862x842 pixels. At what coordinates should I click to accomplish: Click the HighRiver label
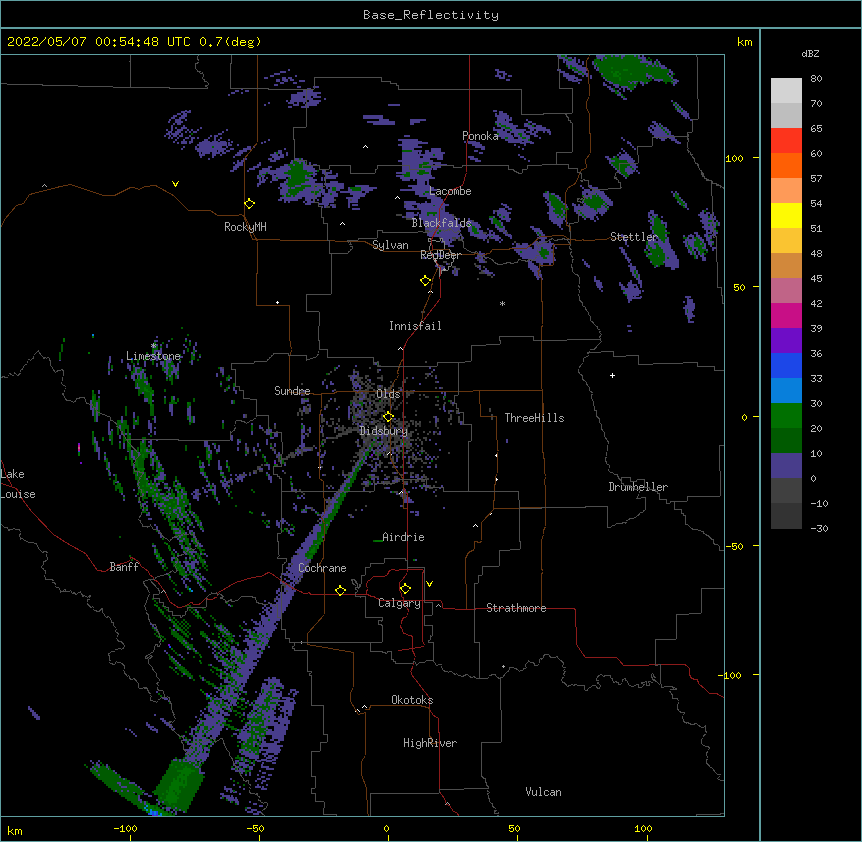(430, 743)
